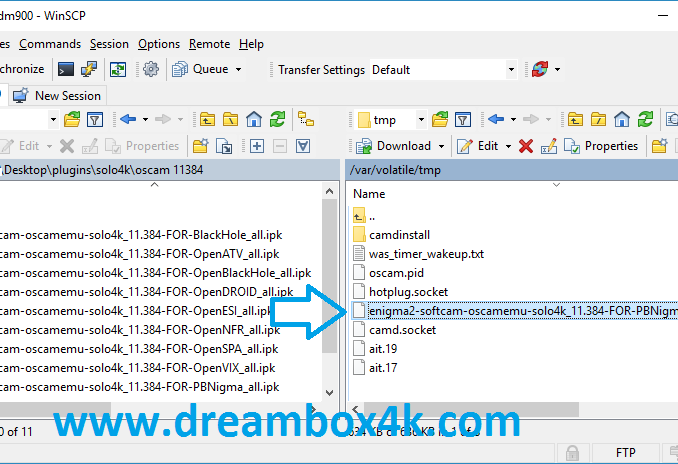Screen dimensions: 678x464
Task: Delete selected remote file with red X
Action: [526, 146]
